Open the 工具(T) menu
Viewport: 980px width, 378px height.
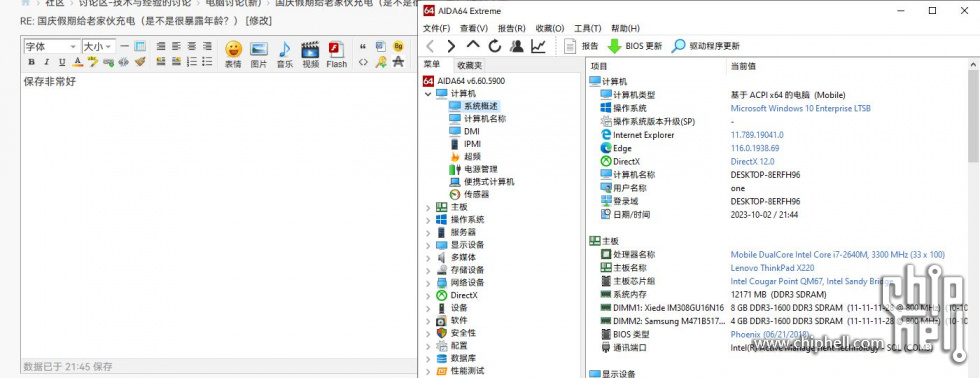tap(588, 28)
